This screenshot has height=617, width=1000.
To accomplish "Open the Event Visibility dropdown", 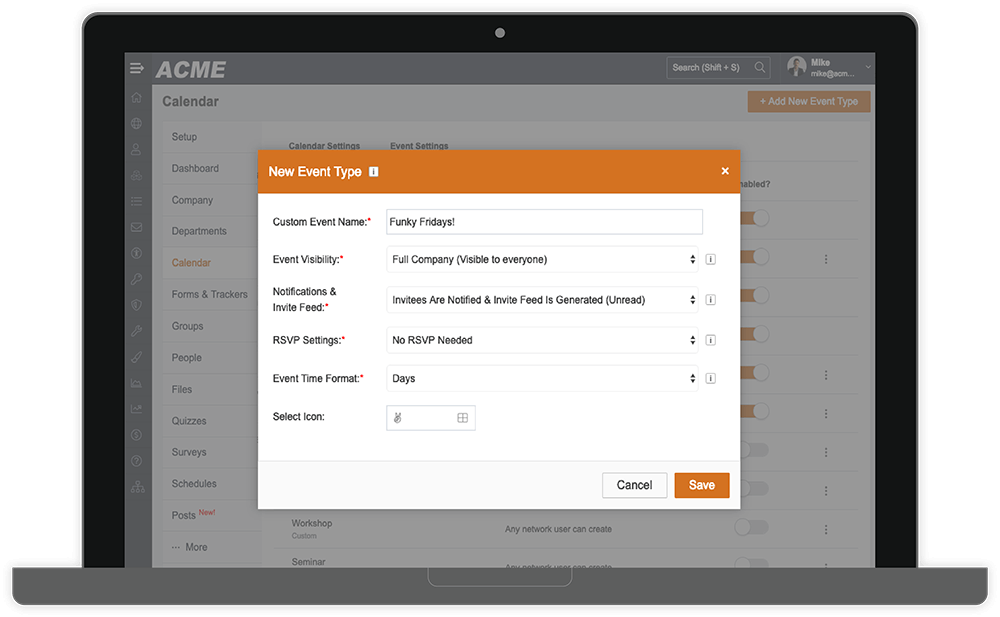I will click(542, 260).
